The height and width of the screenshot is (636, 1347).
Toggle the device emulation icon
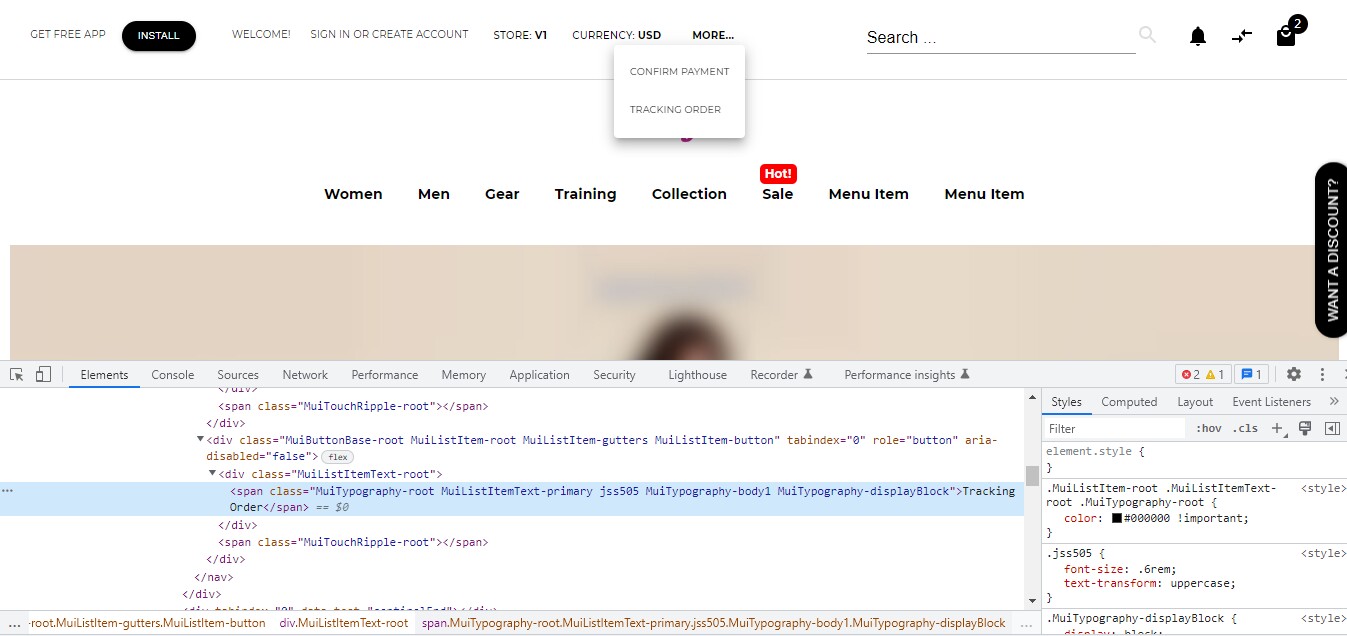tap(42, 372)
